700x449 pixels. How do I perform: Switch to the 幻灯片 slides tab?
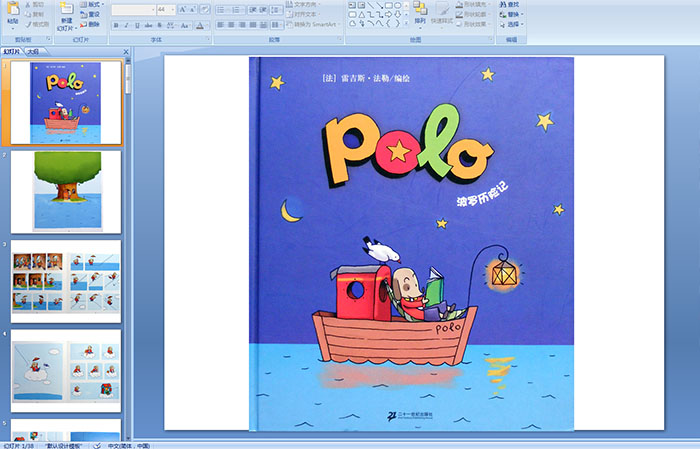pyautogui.click(x=12, y=52)
